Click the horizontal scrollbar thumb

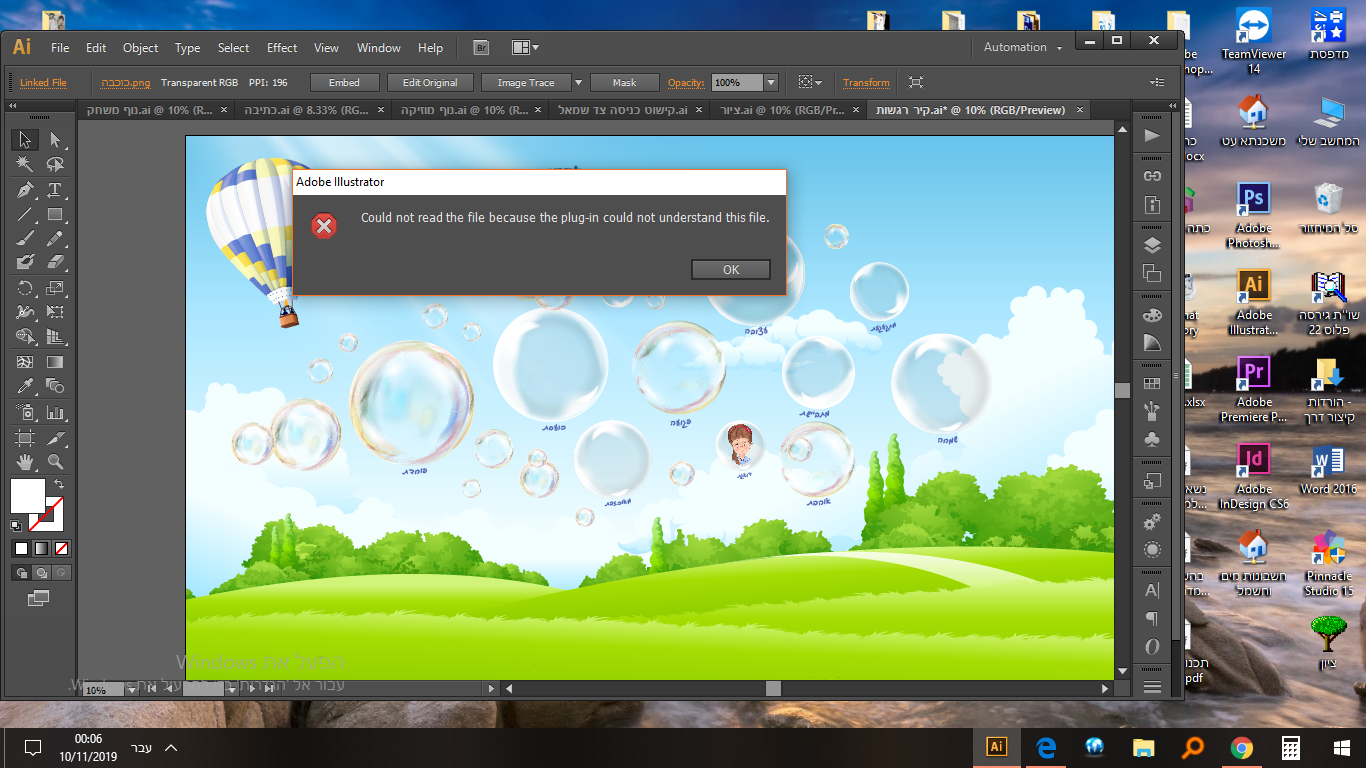click(773, 689)
